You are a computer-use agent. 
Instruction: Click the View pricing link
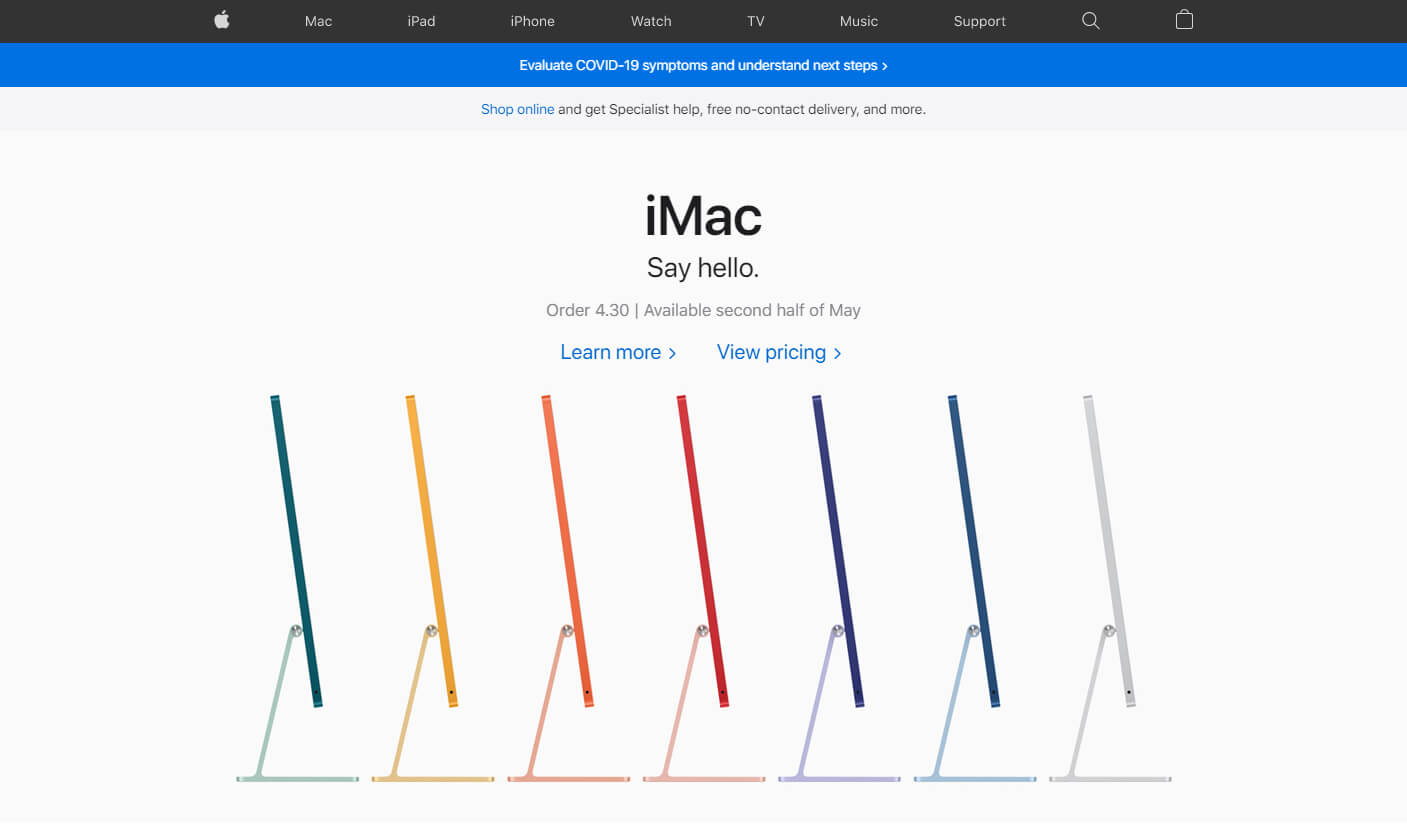(x=771, y=352)
